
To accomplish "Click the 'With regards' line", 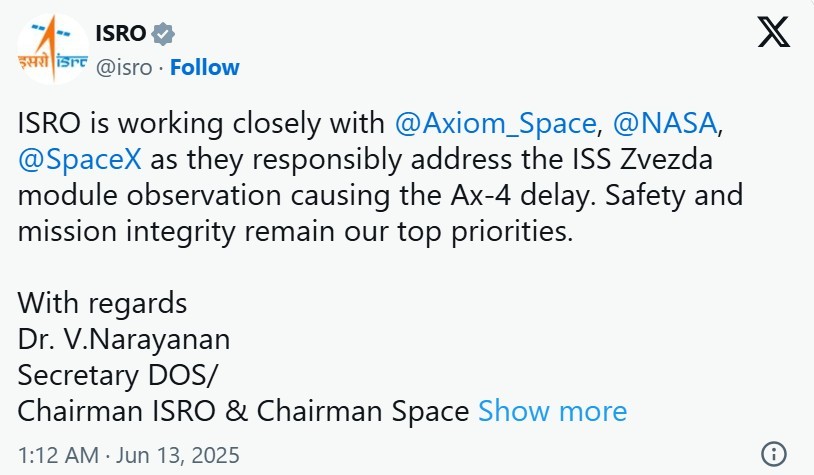I will pyautogui.click(x=102, y=303).
